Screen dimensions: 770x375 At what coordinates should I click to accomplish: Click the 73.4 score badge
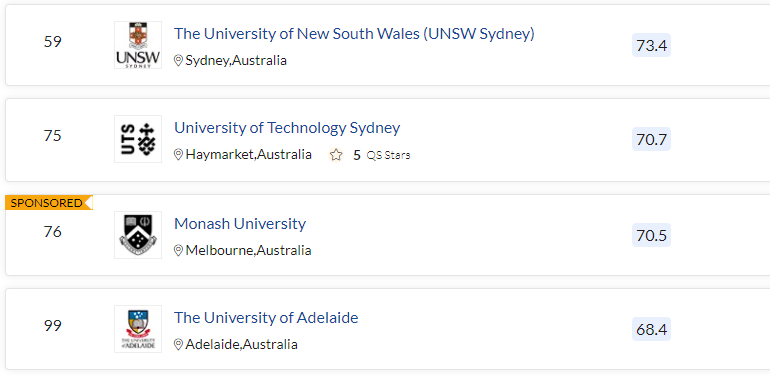[651, 46]
